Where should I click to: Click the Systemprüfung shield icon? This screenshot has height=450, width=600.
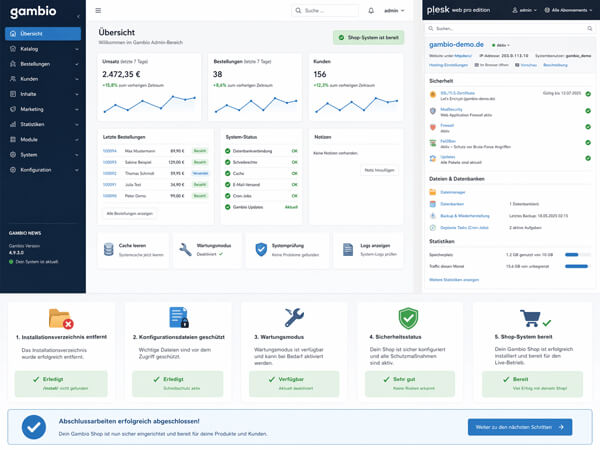261,249
